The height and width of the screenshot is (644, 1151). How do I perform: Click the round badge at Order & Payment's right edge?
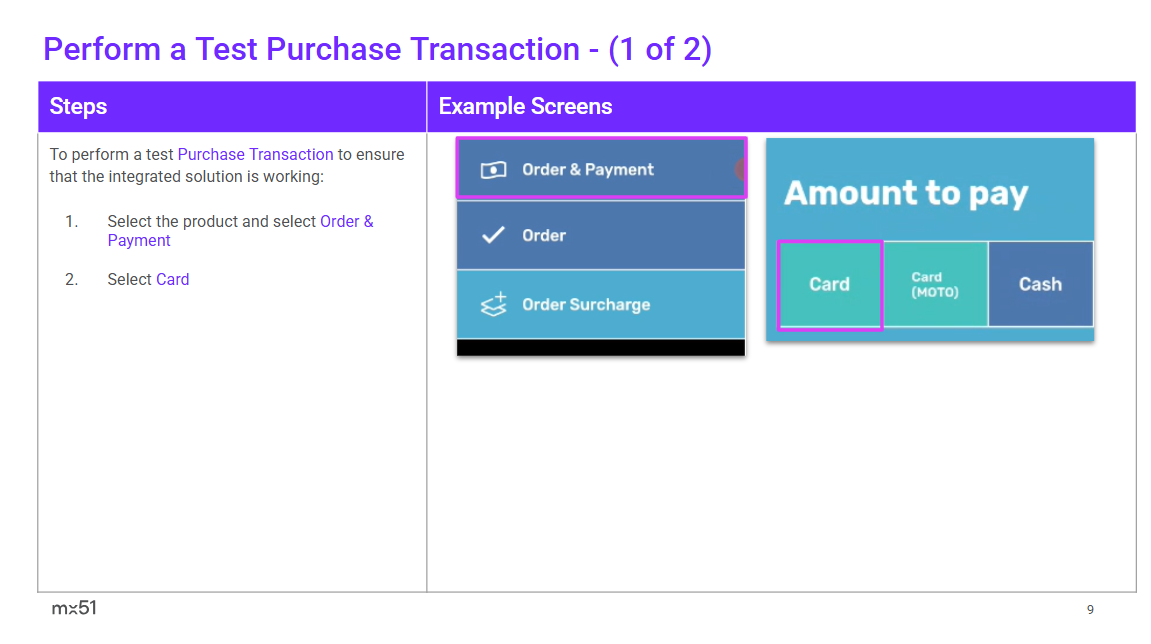click(x=740, y=170)
